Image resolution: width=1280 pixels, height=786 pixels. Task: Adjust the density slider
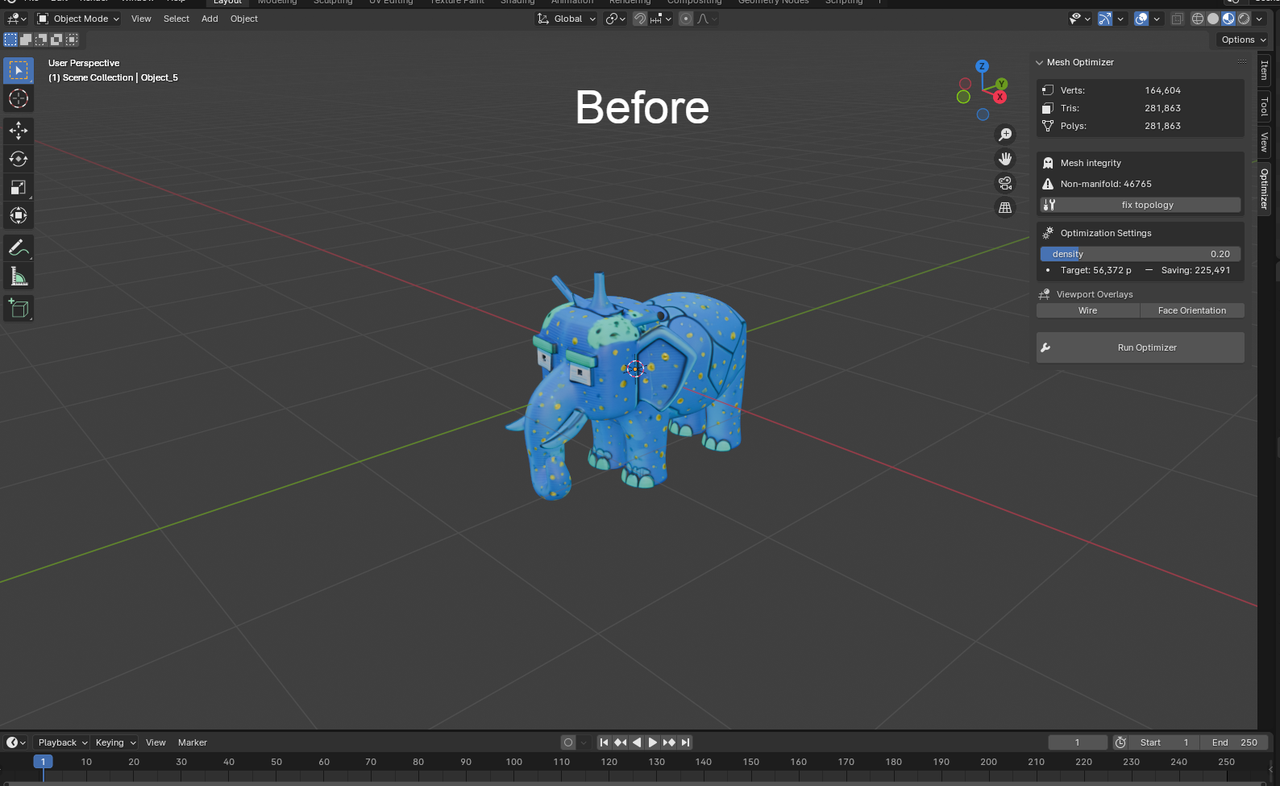pos(1140,253)
